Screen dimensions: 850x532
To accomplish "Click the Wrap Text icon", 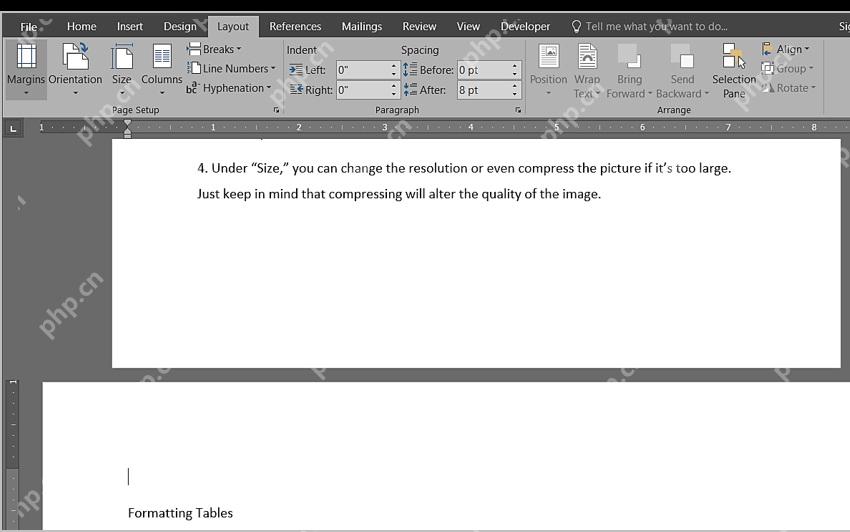I will pyautogui.click(x=587, y=71).
